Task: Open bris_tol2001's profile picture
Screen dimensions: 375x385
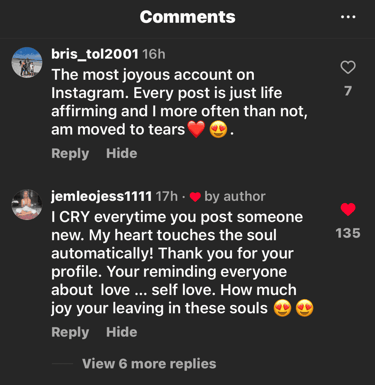Action: click(27, 62)
